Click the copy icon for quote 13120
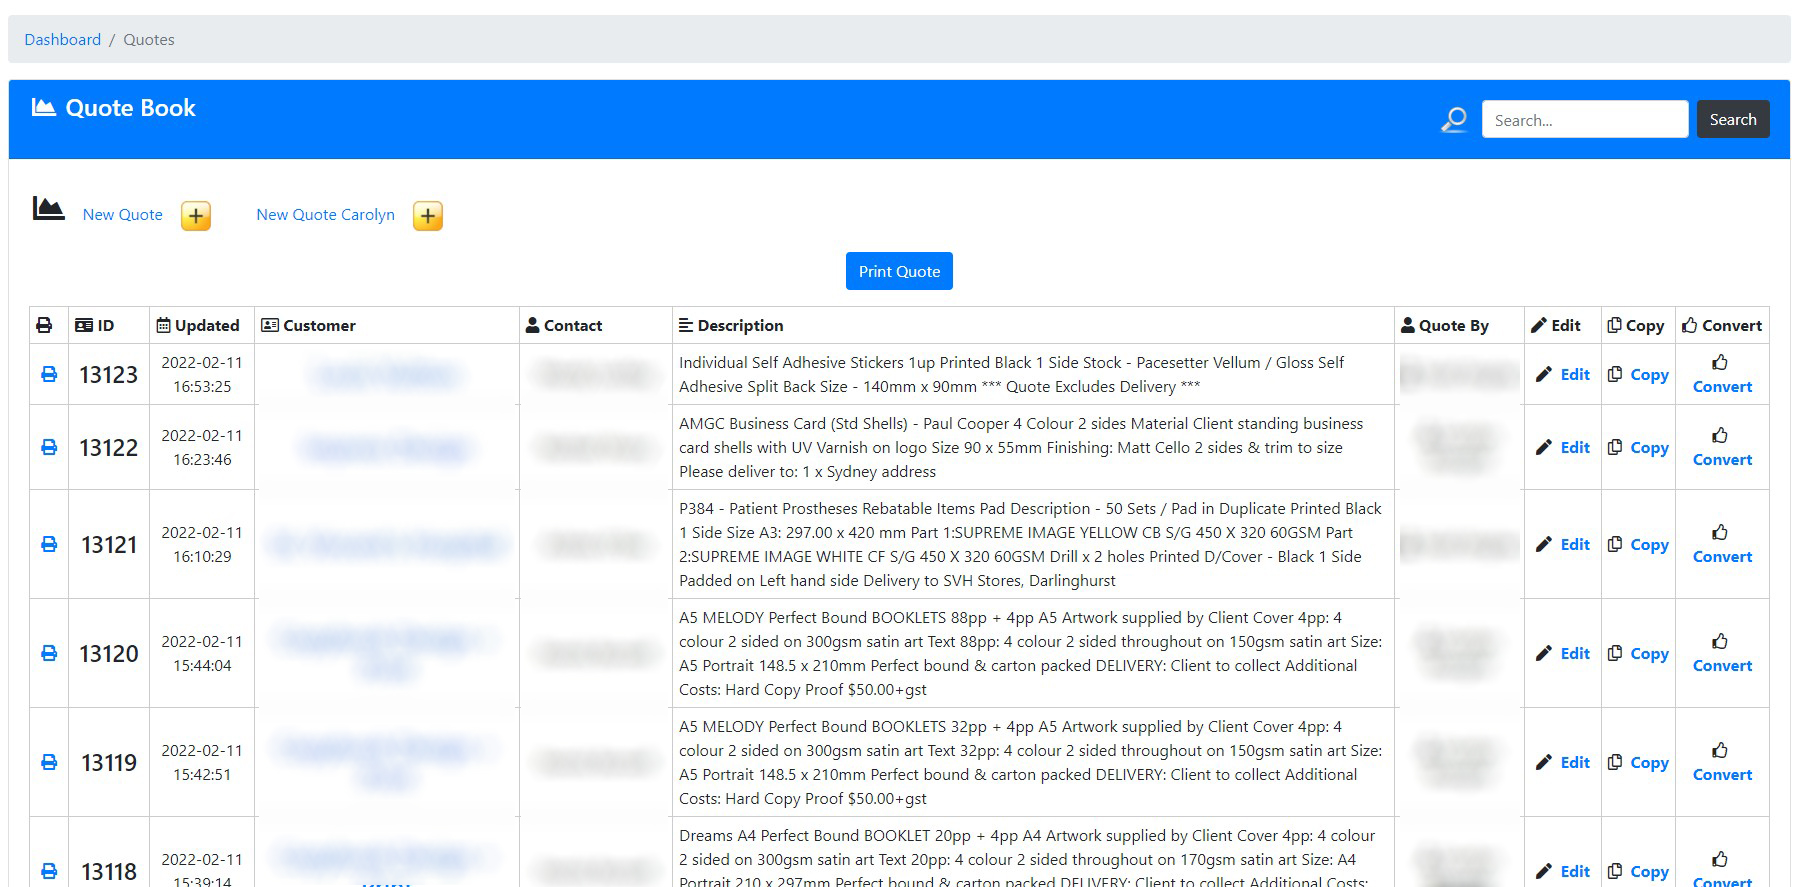 click(1615, 653)
